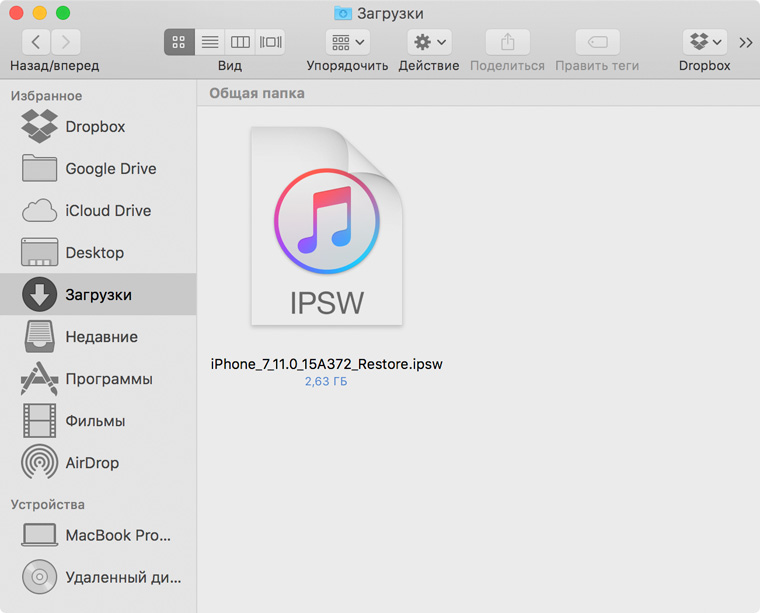760x613 pixels.
Task: Open Google Drive folder in sidebar
Action: point(110,169)
